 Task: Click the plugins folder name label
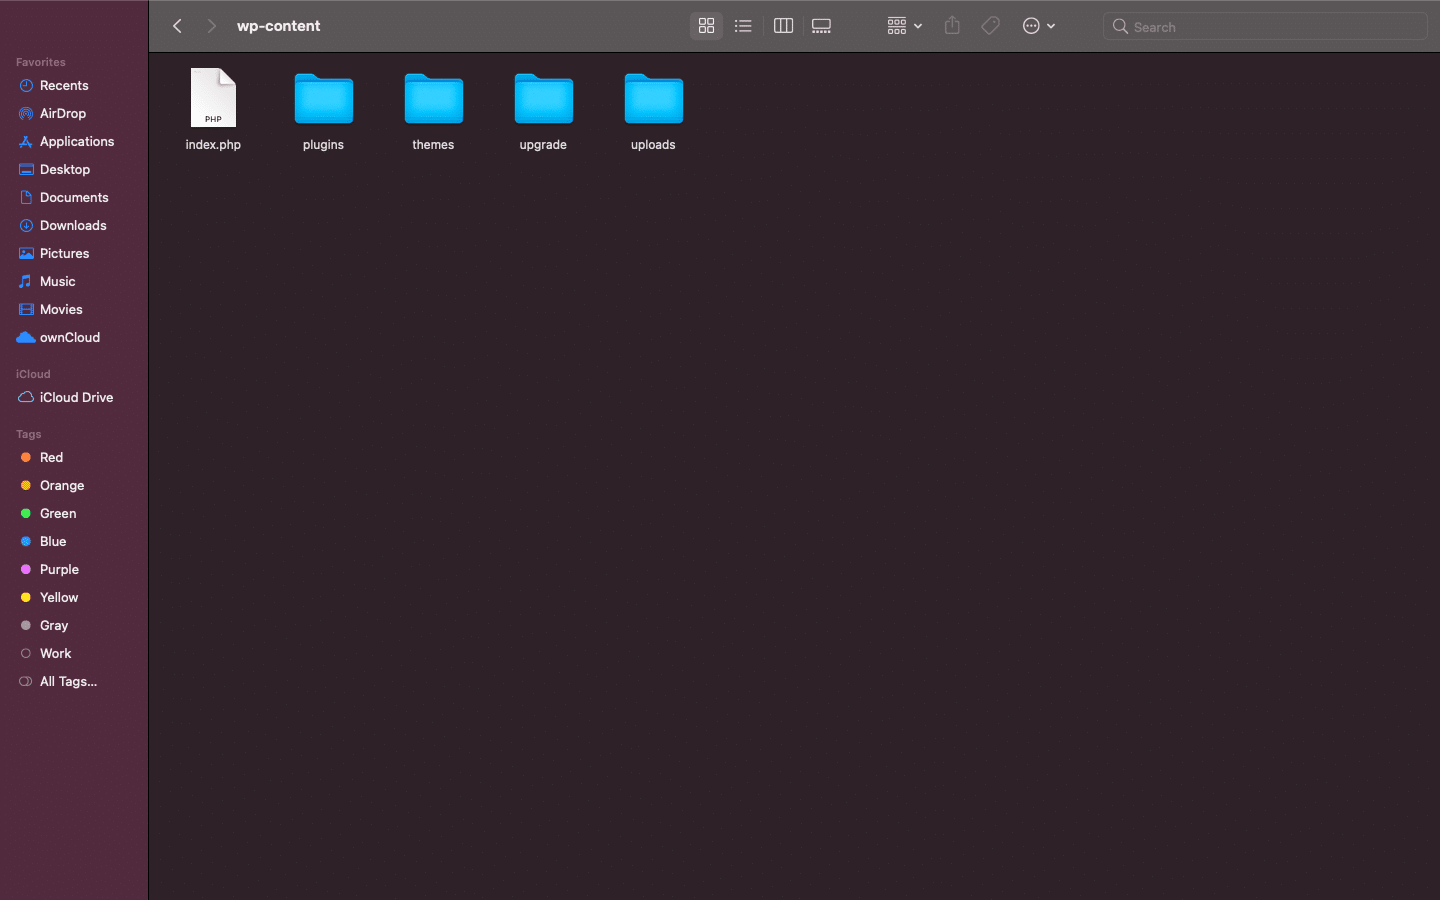tap(323, 145)
